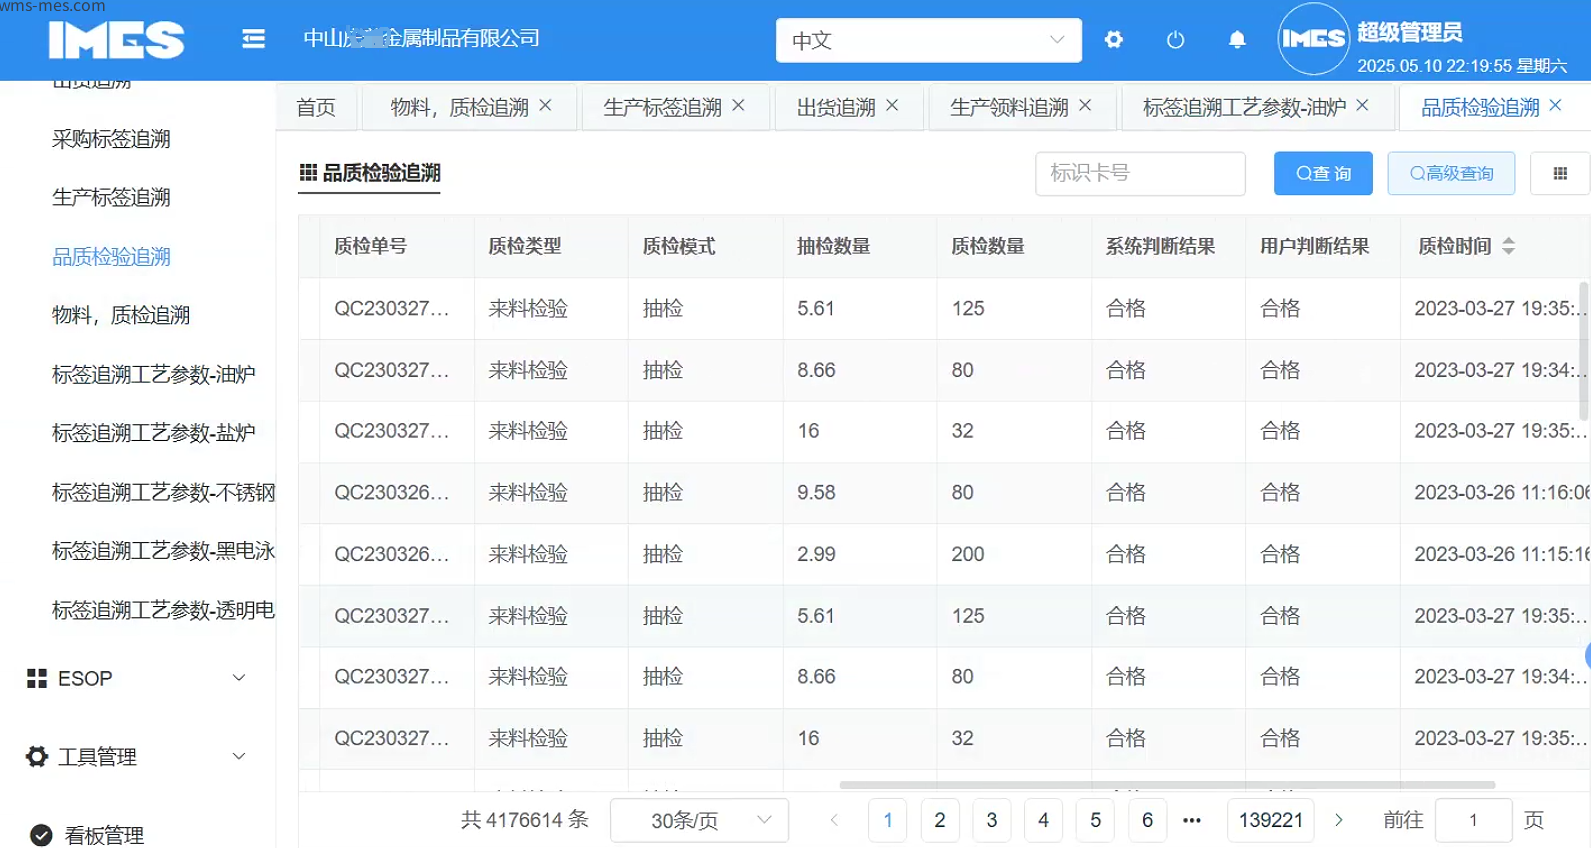The image size is (1591, 848).
Task: Close the 生产标签追溯 tab
Action: tap(738, 105)
